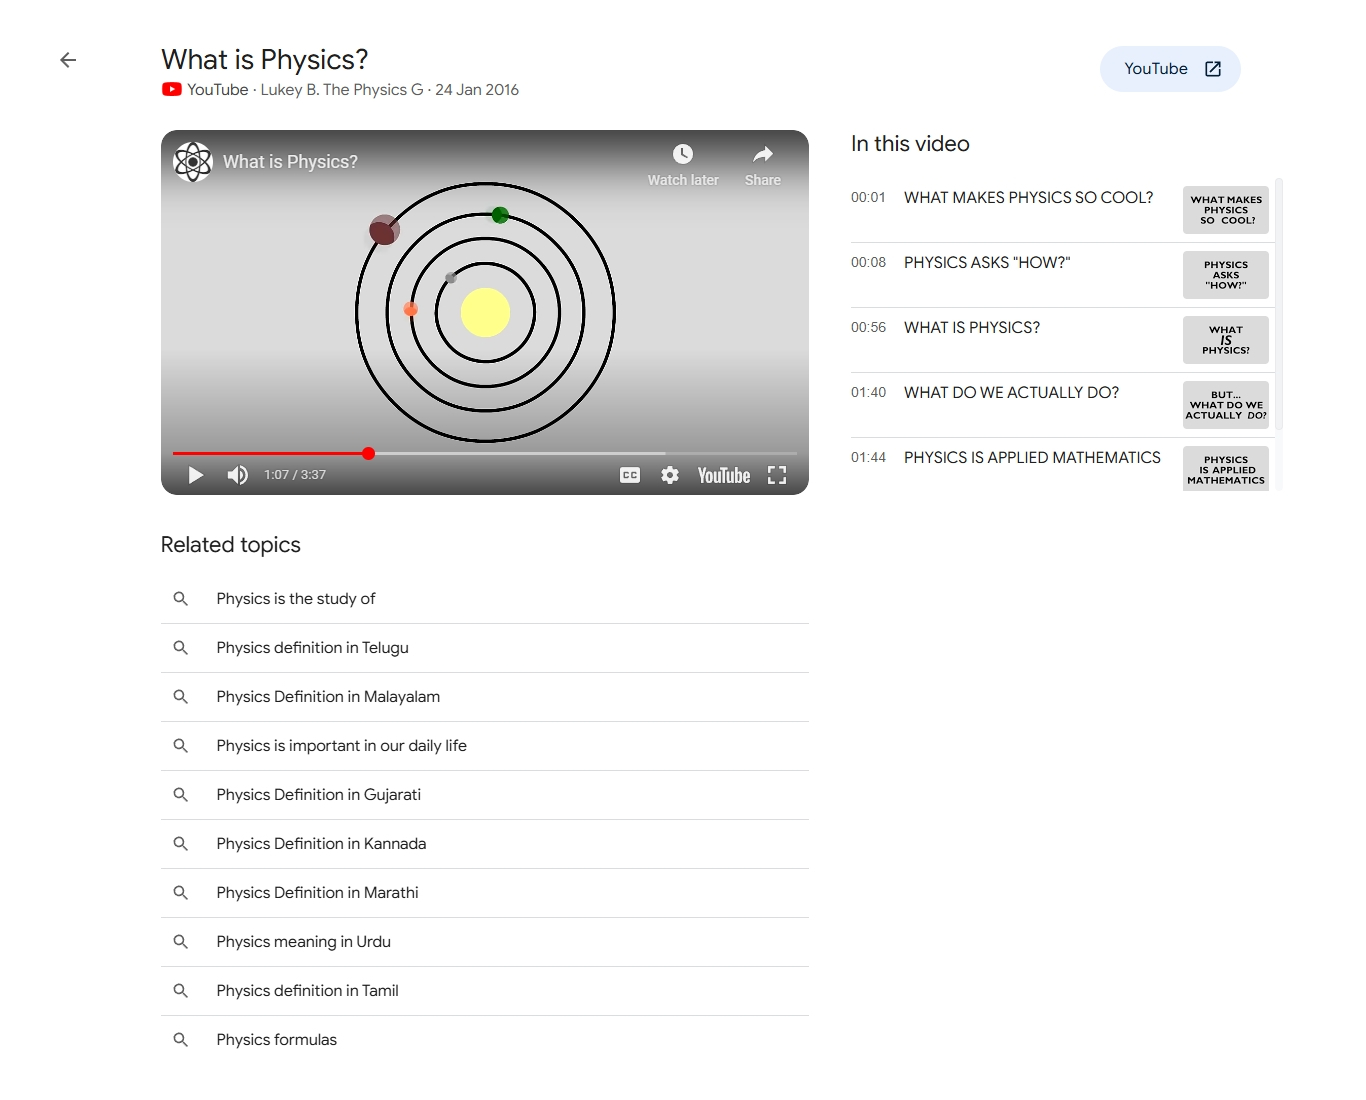Click the 1:07 / 3:37 time display
1366x1100 pixels.
point(295,475)
